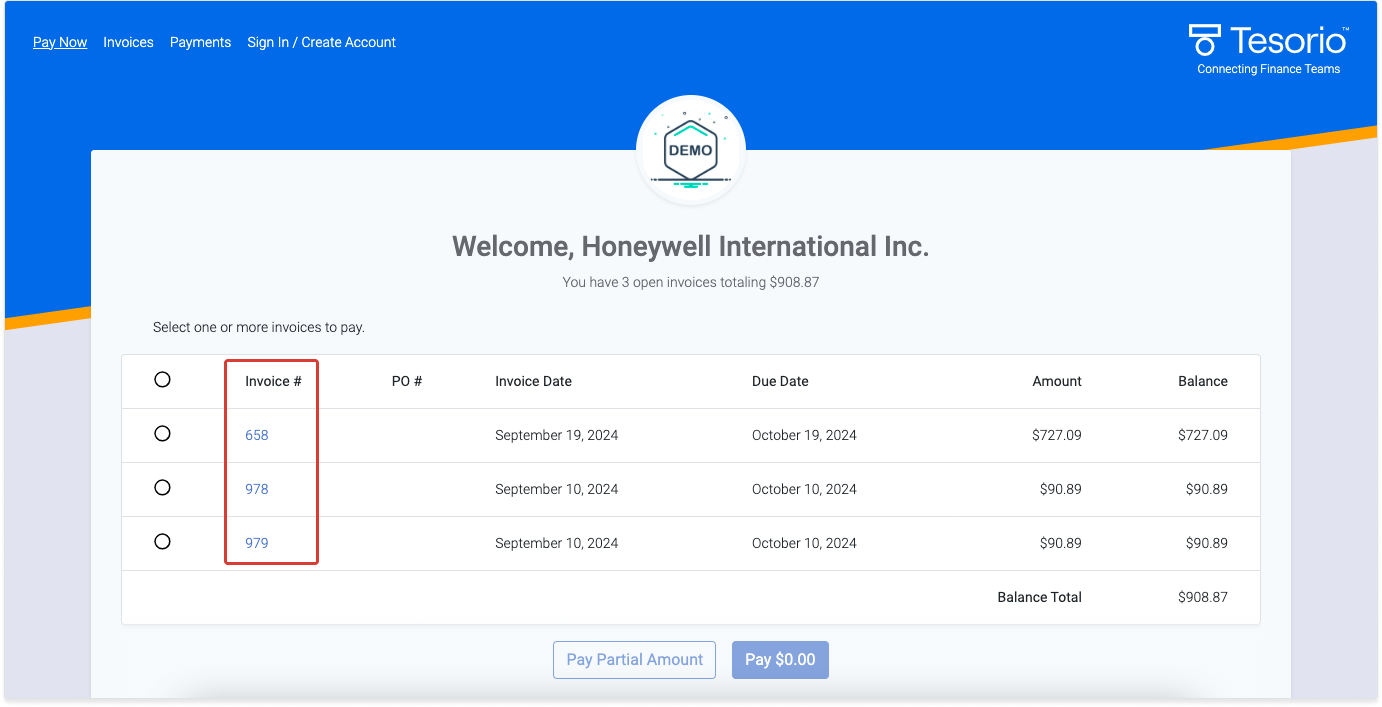Select the radio button for invoice 658
Viewport: 1382px width, 707px height.
point(162,434)
